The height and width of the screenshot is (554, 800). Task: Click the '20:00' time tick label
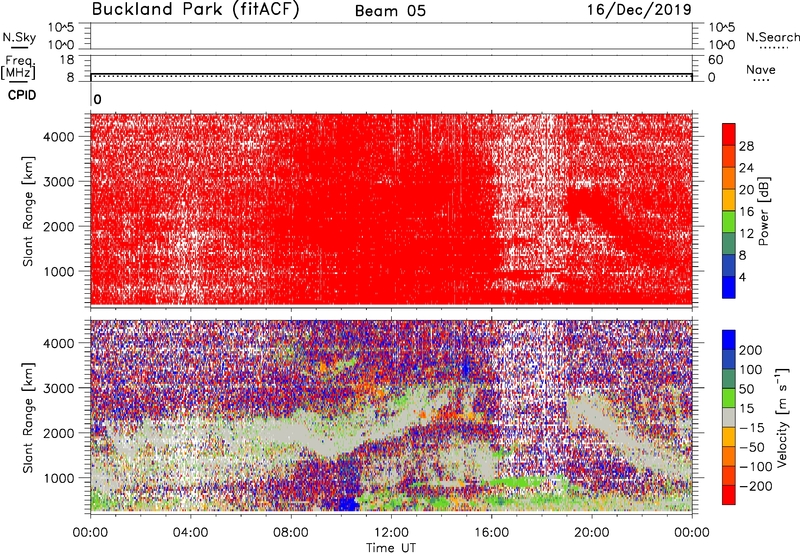591,533
